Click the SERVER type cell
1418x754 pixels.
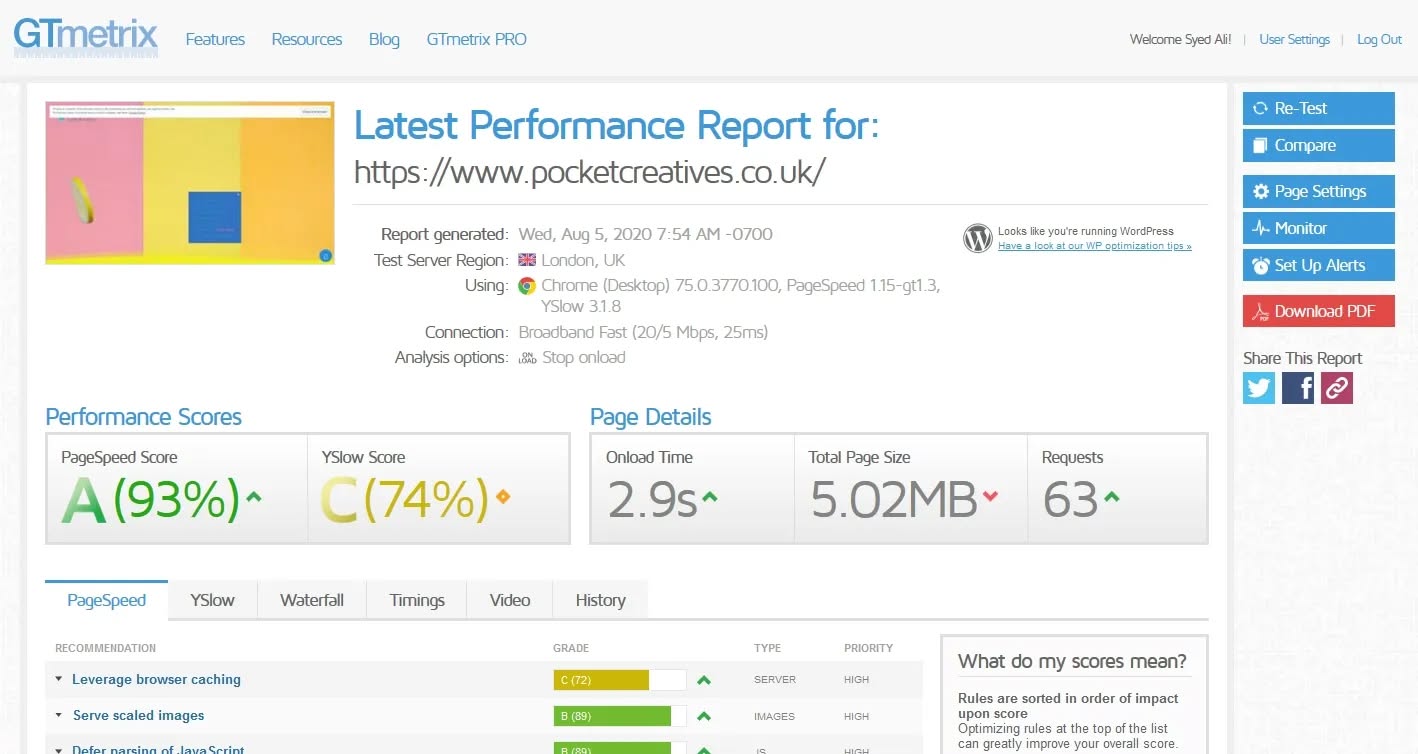(x=775, y=680)
